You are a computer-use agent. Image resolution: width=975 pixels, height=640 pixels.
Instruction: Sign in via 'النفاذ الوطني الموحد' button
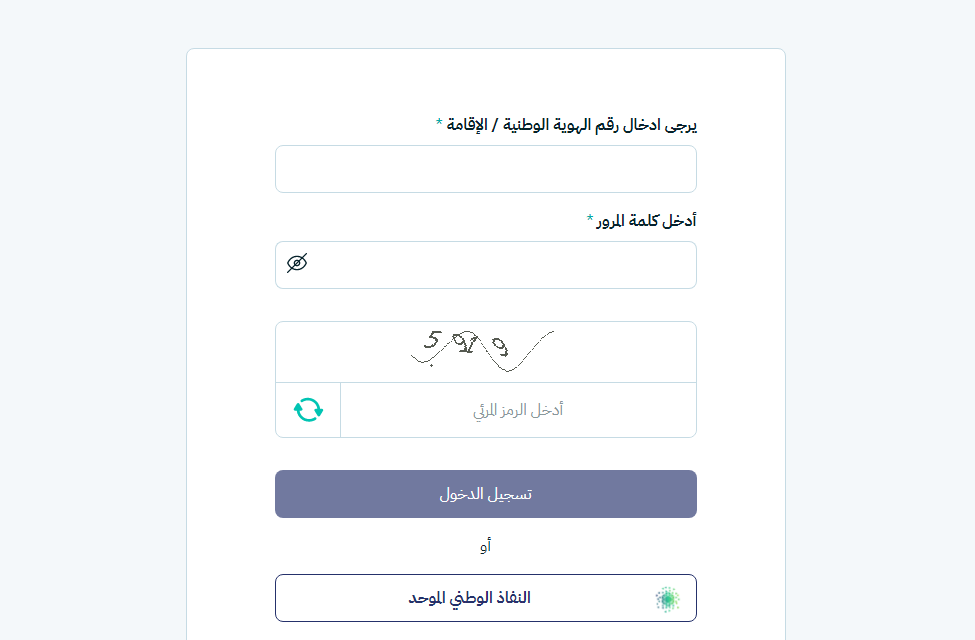coord(485,598)
